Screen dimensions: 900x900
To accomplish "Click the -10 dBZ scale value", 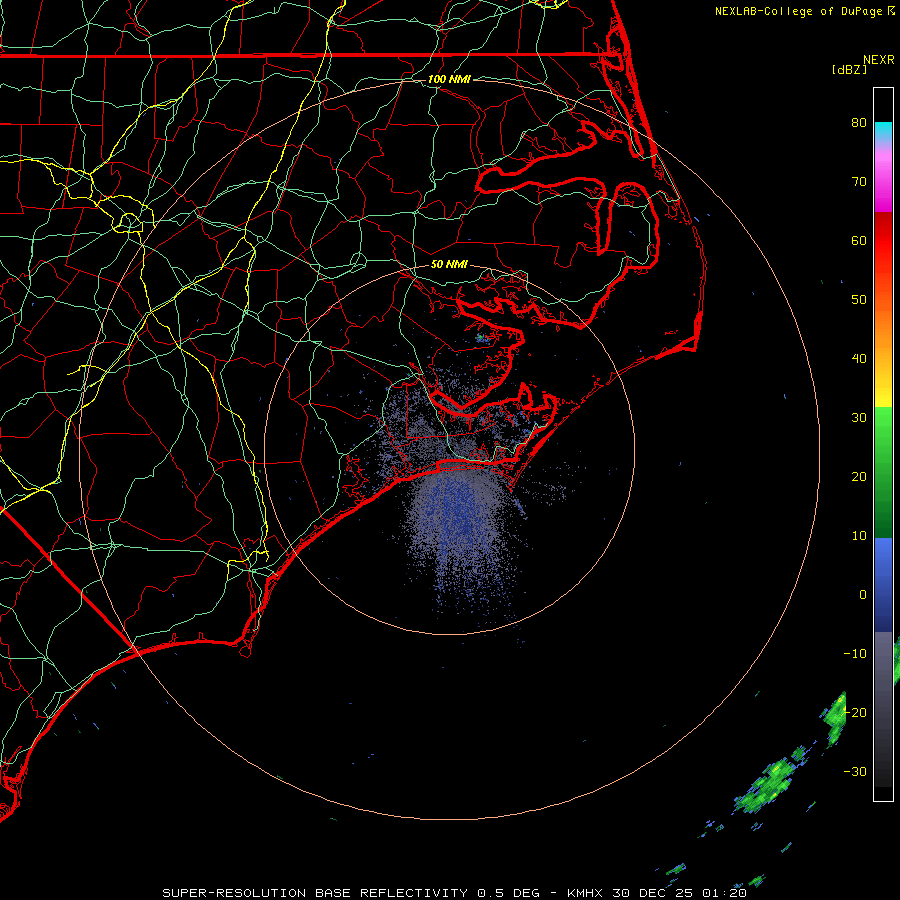I will [x=855, y=653].
